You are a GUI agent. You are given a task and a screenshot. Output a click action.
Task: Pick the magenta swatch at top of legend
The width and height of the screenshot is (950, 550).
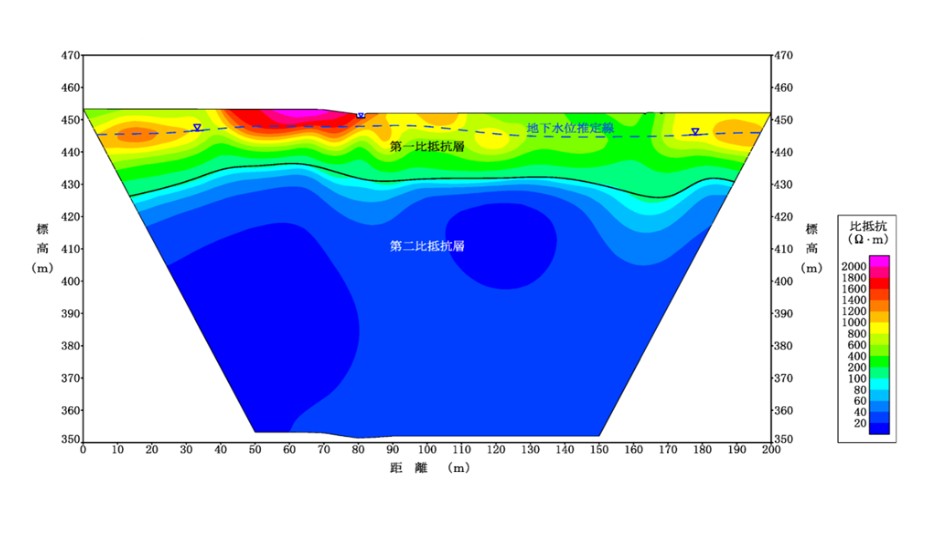click(879, 260)
